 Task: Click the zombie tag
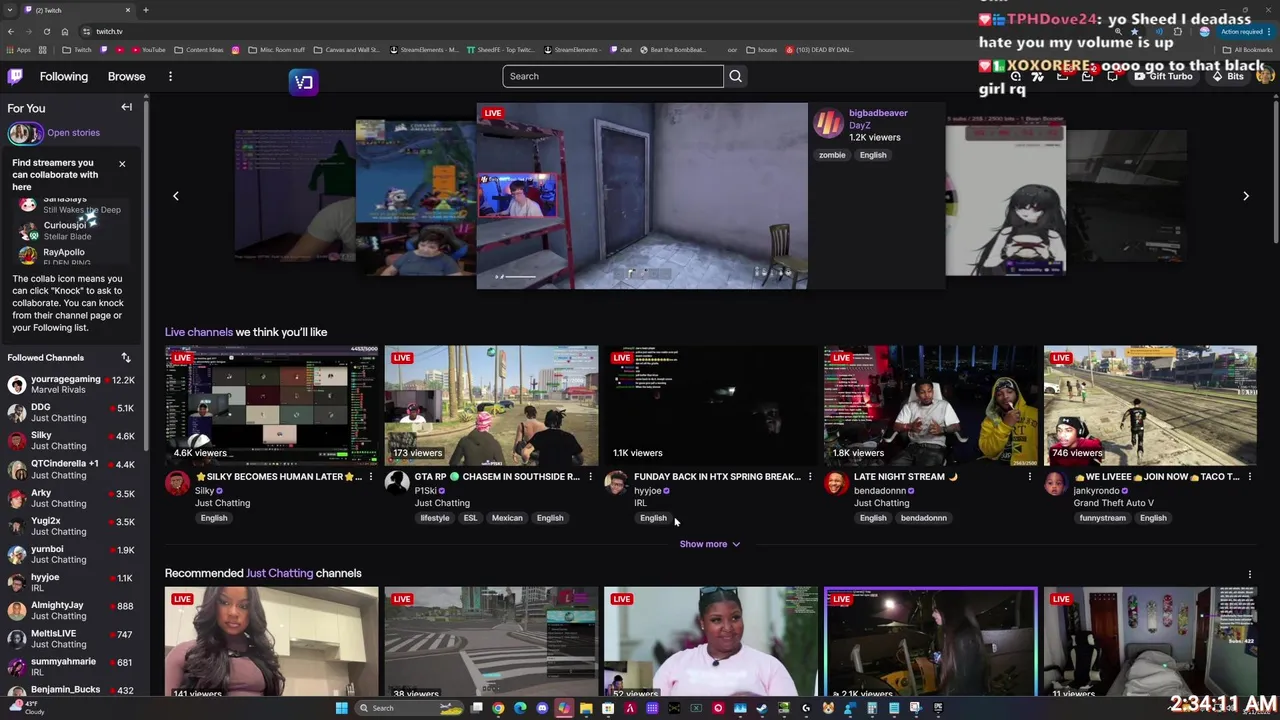(x=832, y=155)
